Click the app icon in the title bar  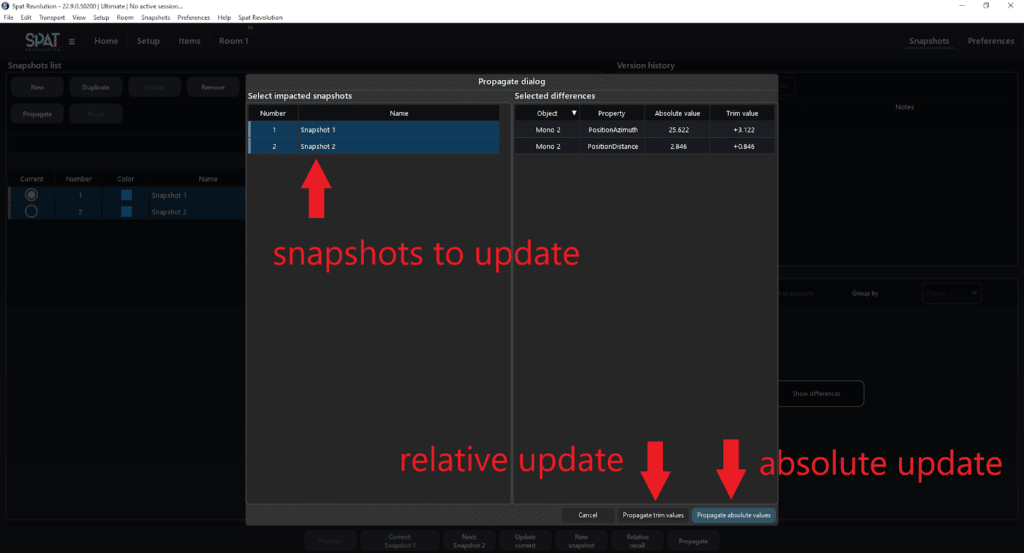(x=7, y=6)
